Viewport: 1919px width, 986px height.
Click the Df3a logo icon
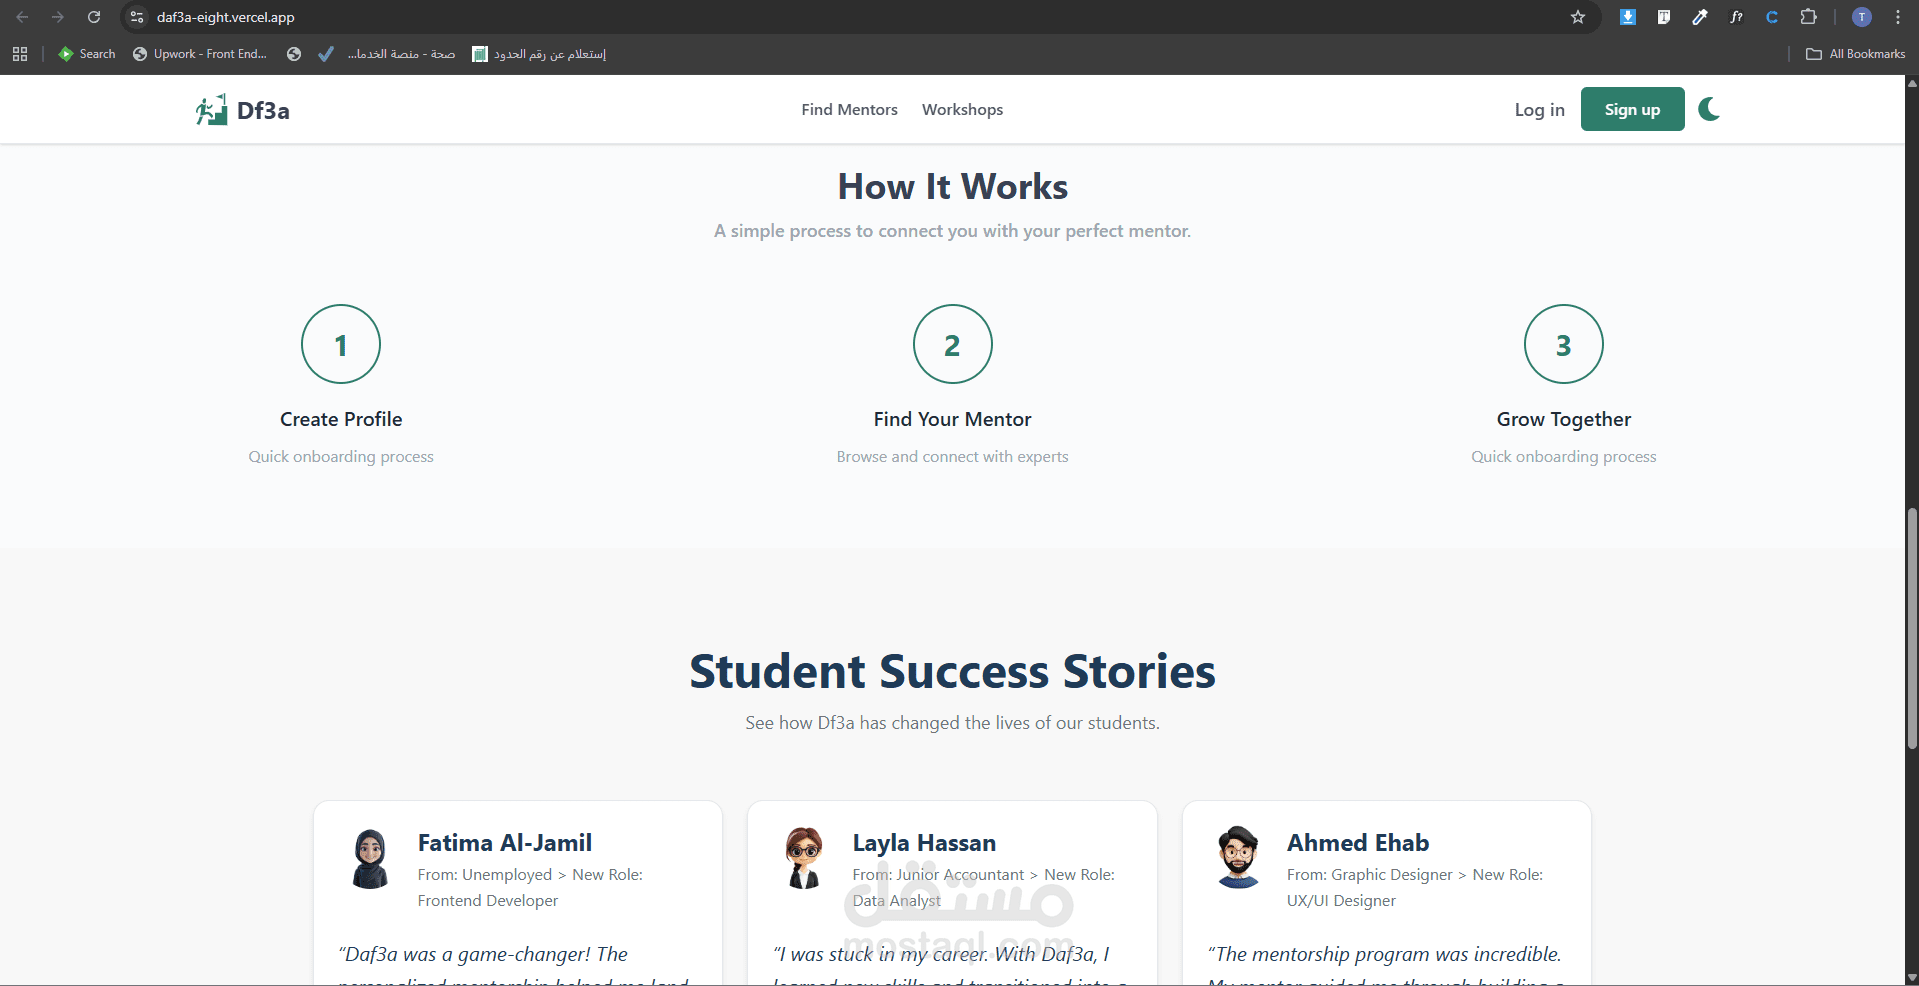211,110
